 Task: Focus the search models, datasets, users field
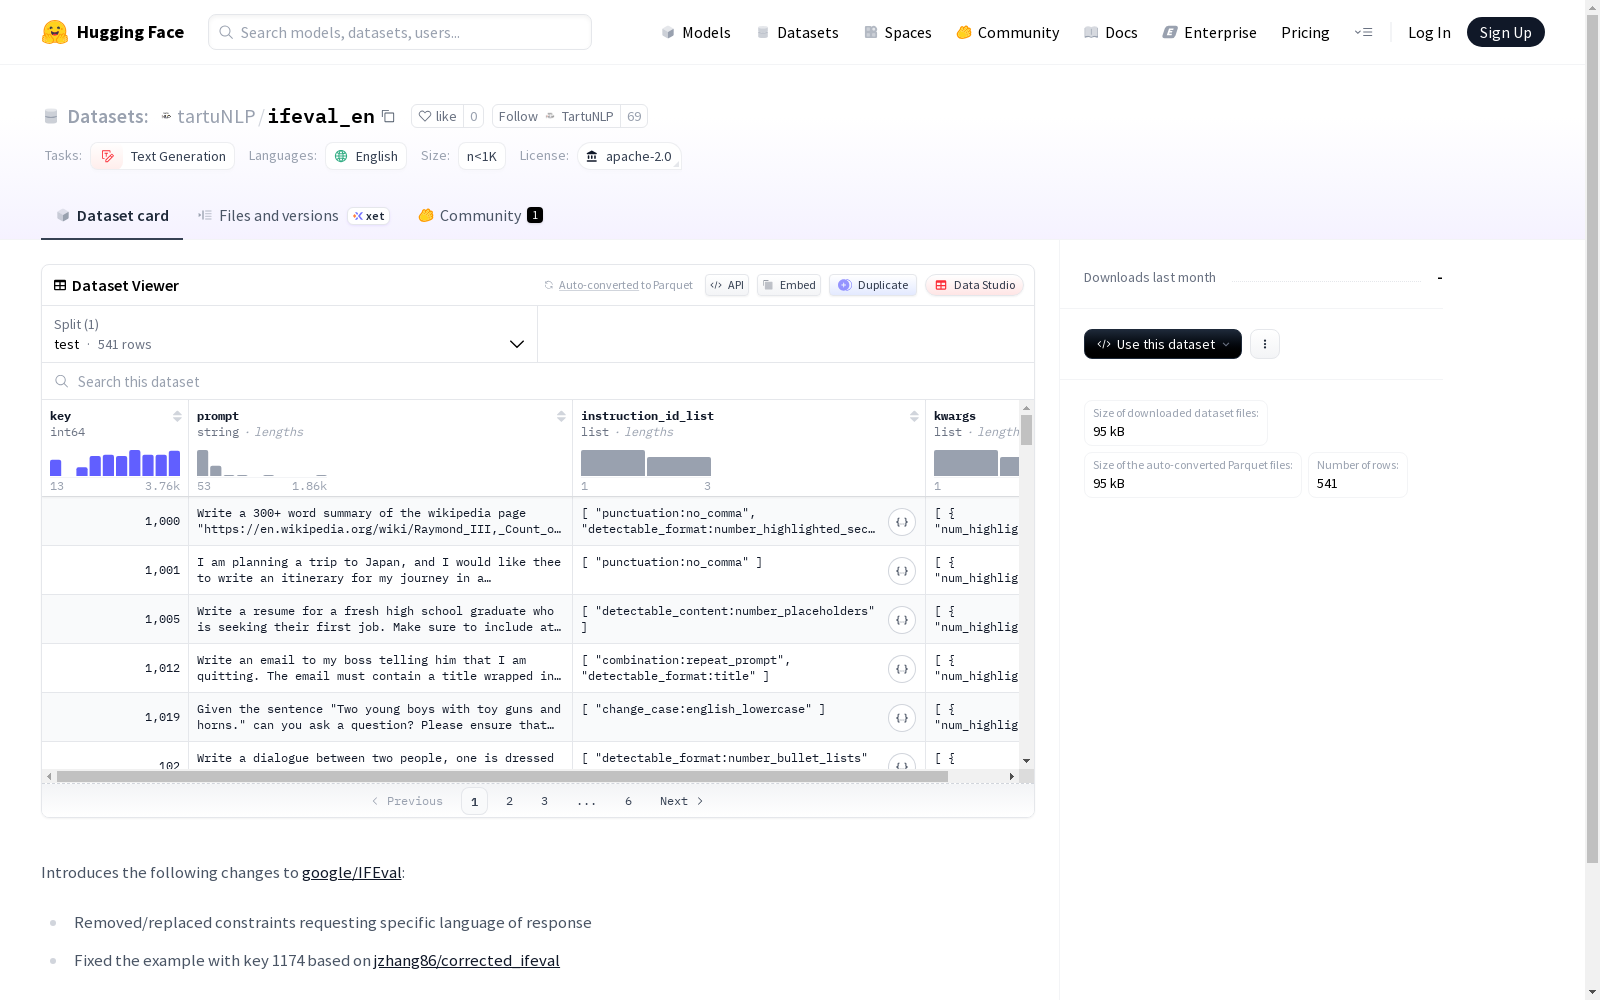point(400,32)
